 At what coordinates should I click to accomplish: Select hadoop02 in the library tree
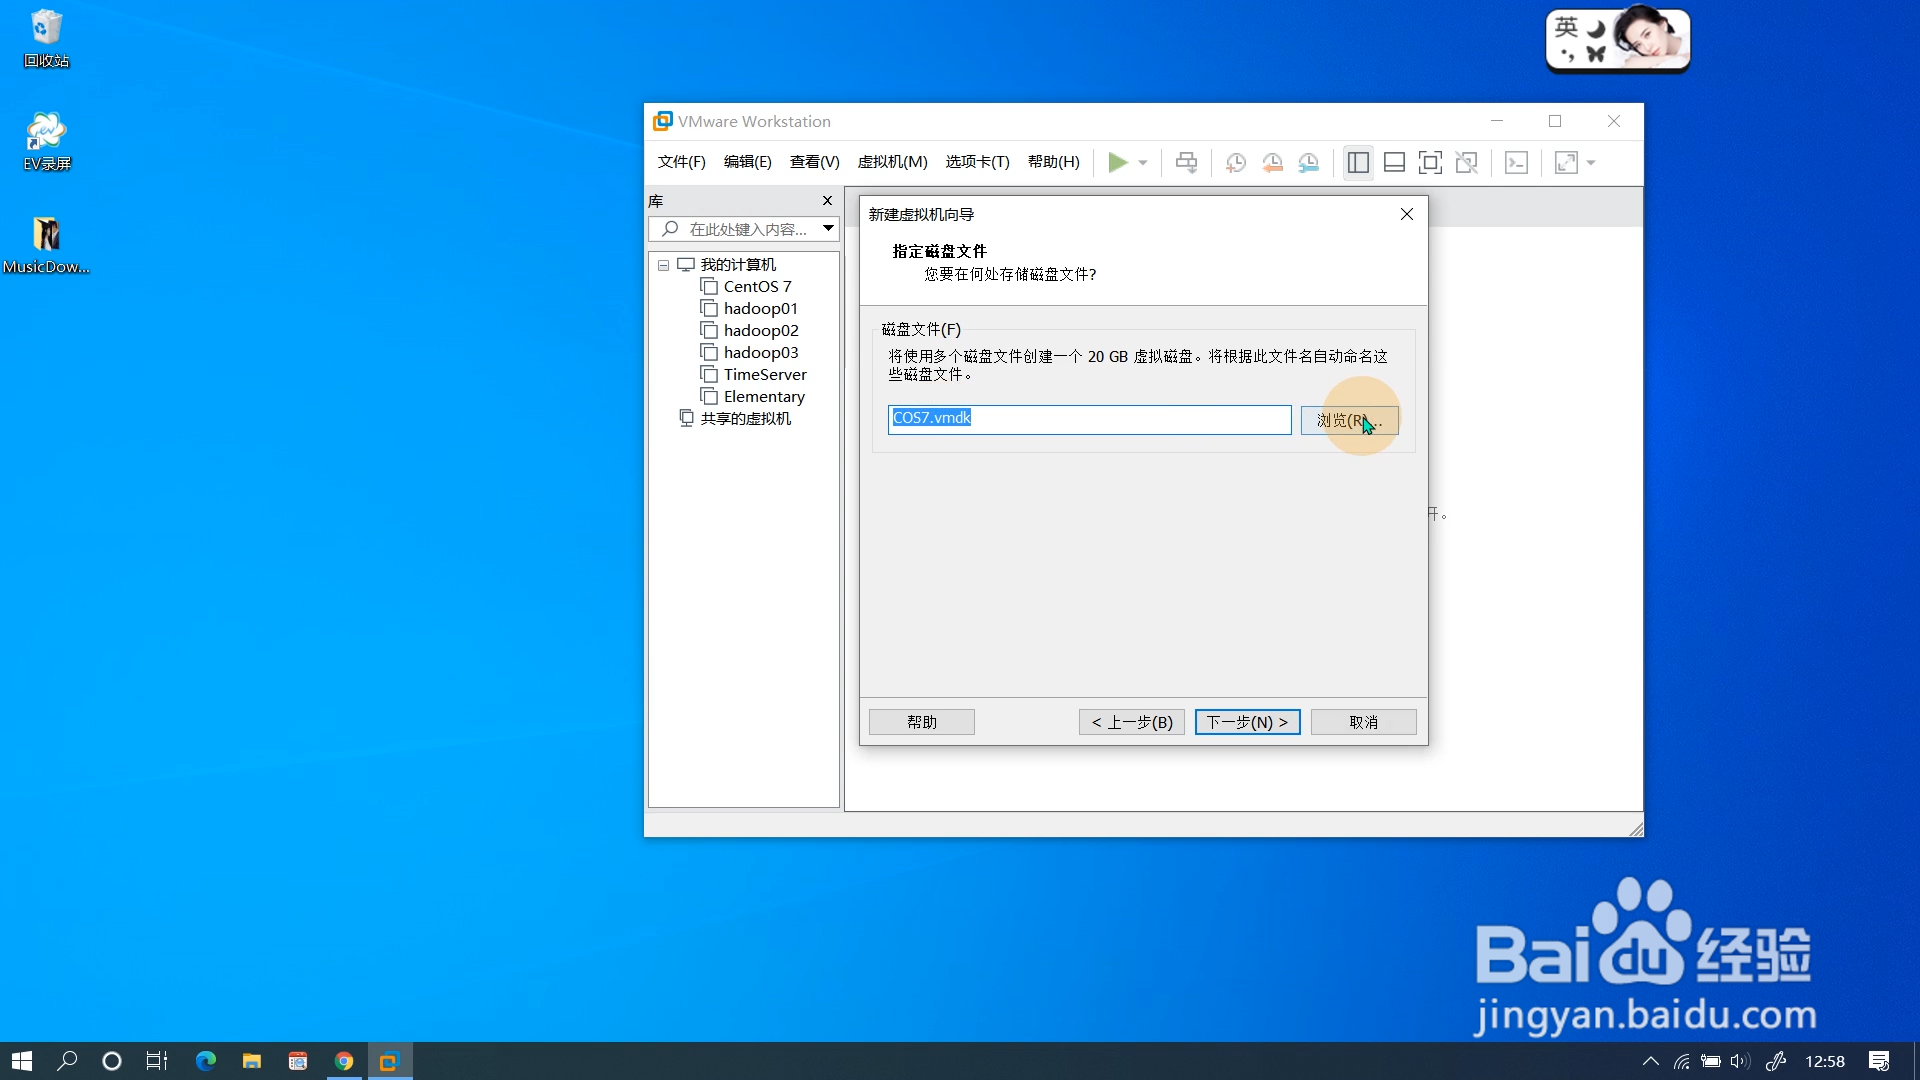(760, 330)
